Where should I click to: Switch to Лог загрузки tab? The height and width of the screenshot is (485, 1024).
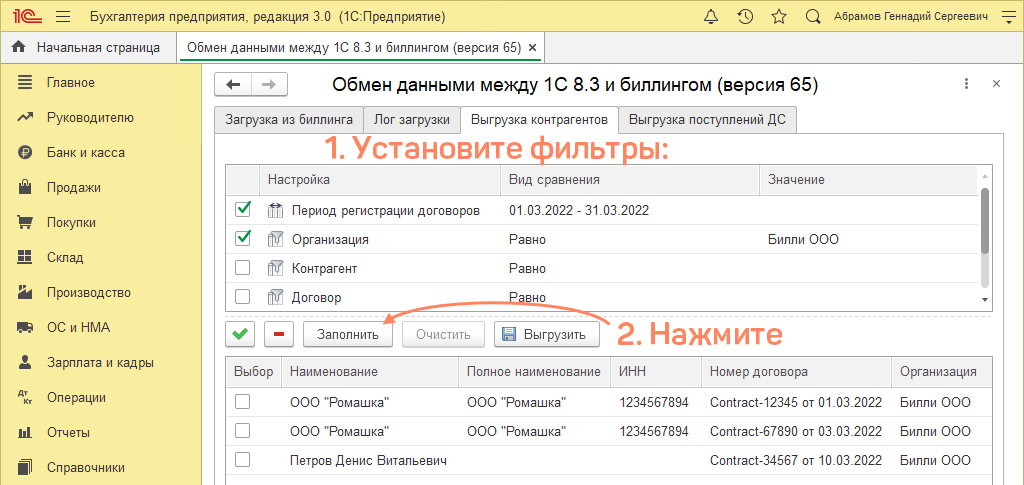click(411, 120)
